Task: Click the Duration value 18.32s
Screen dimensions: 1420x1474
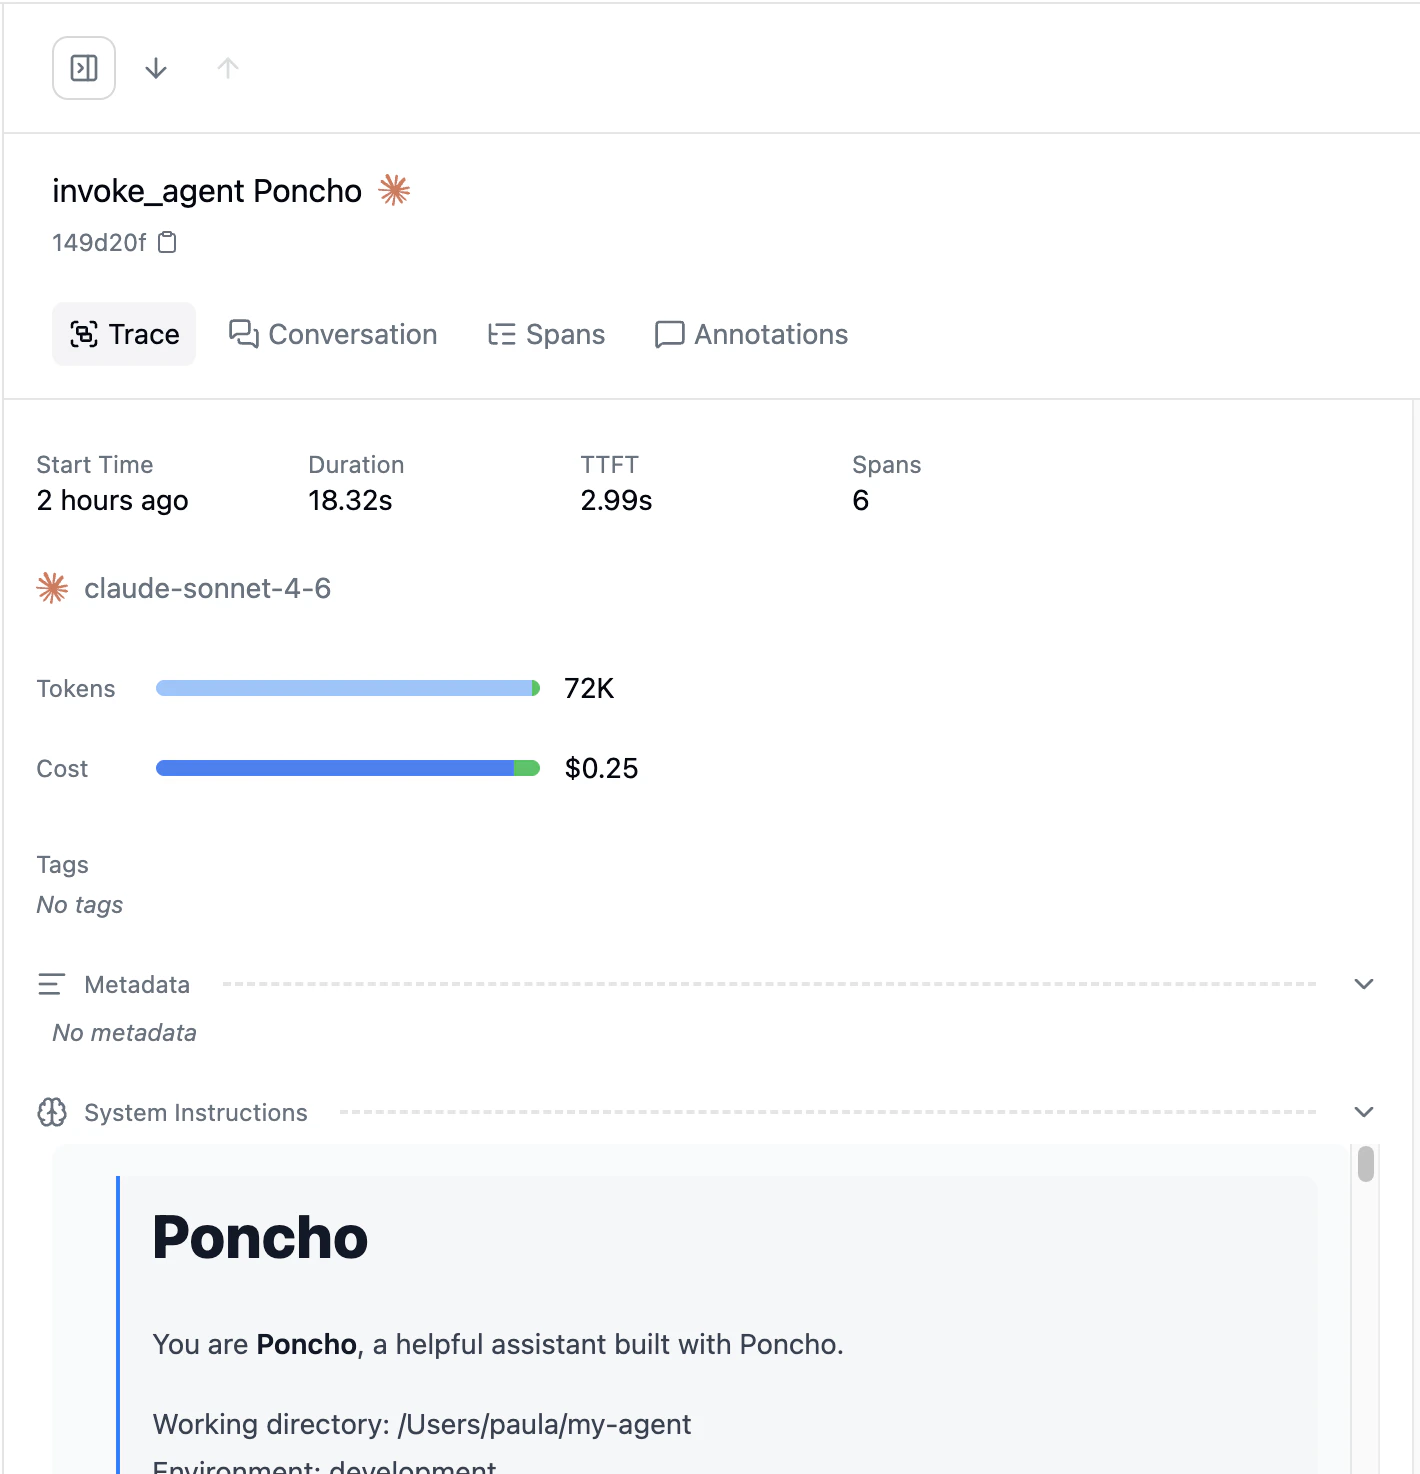Action: pos(350,500)
